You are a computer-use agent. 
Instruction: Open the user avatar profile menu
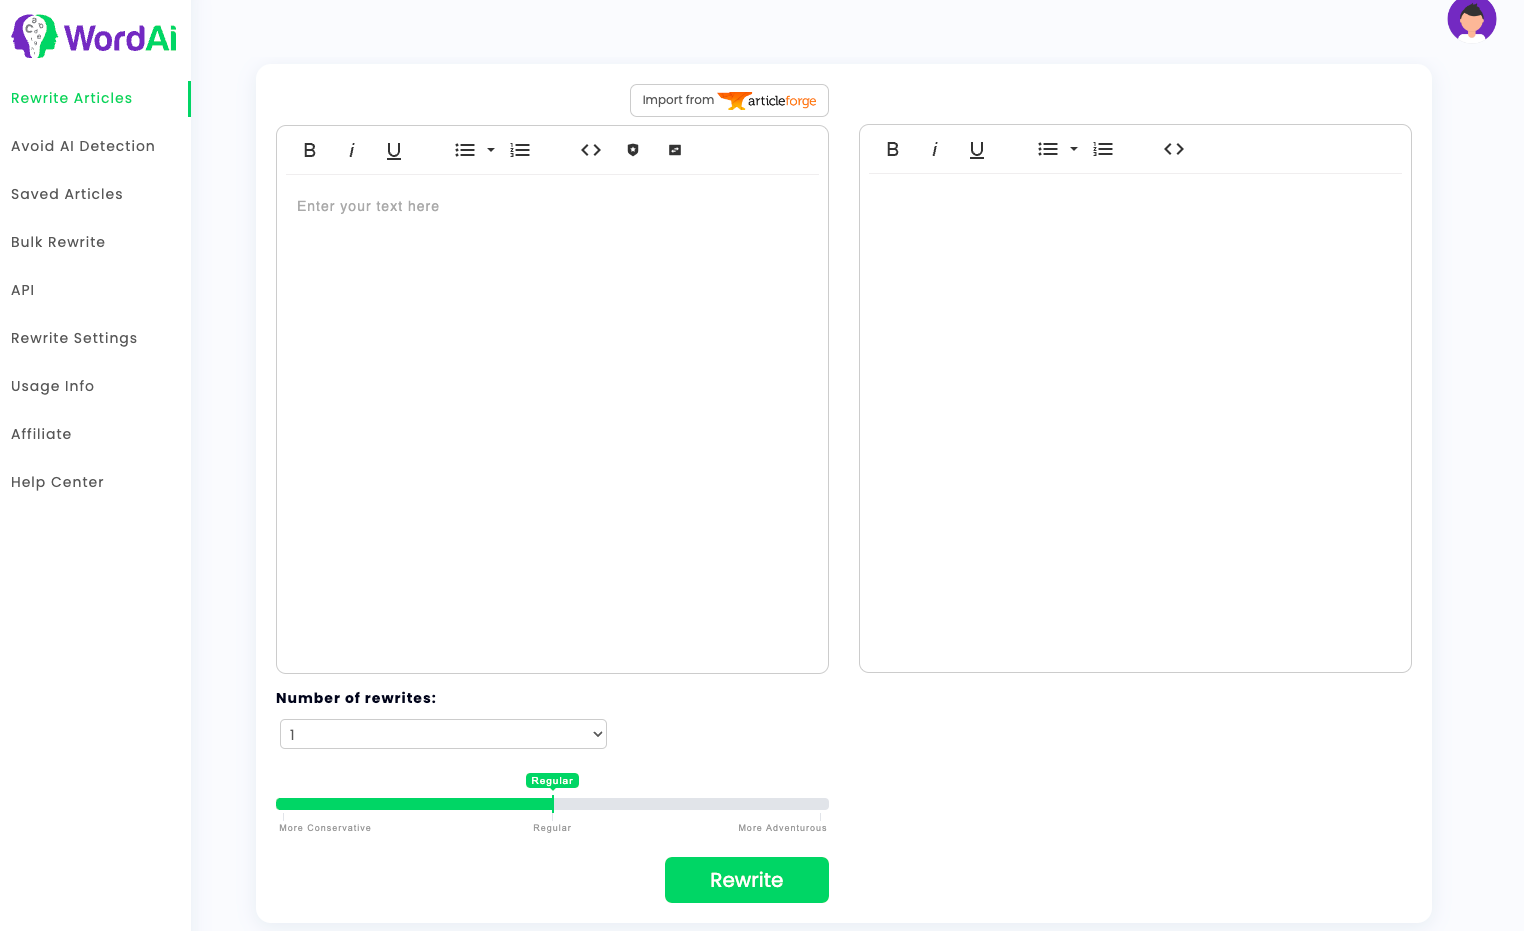click(x=1471, y=17)
